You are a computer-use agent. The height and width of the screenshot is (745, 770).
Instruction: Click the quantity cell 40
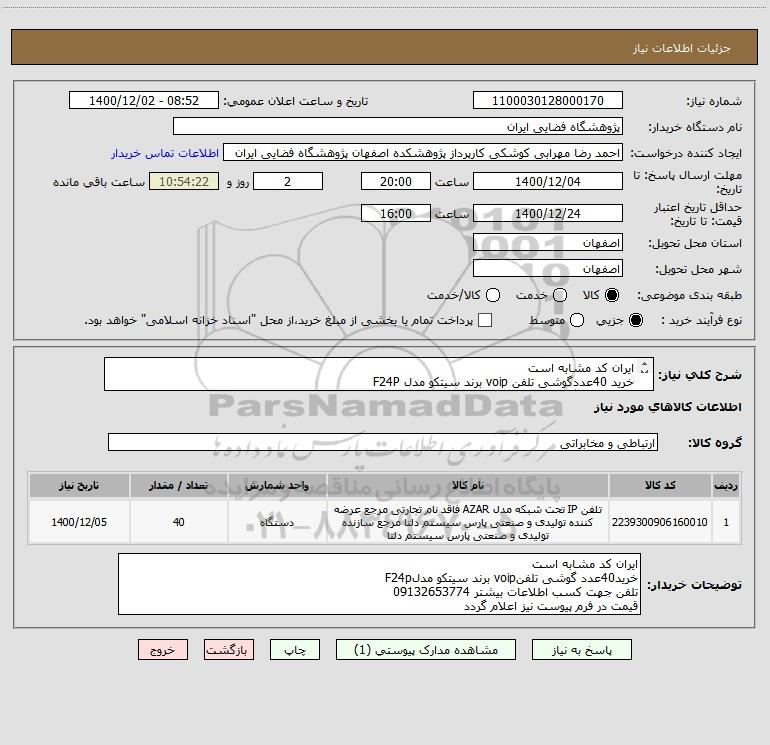point(179,522)
